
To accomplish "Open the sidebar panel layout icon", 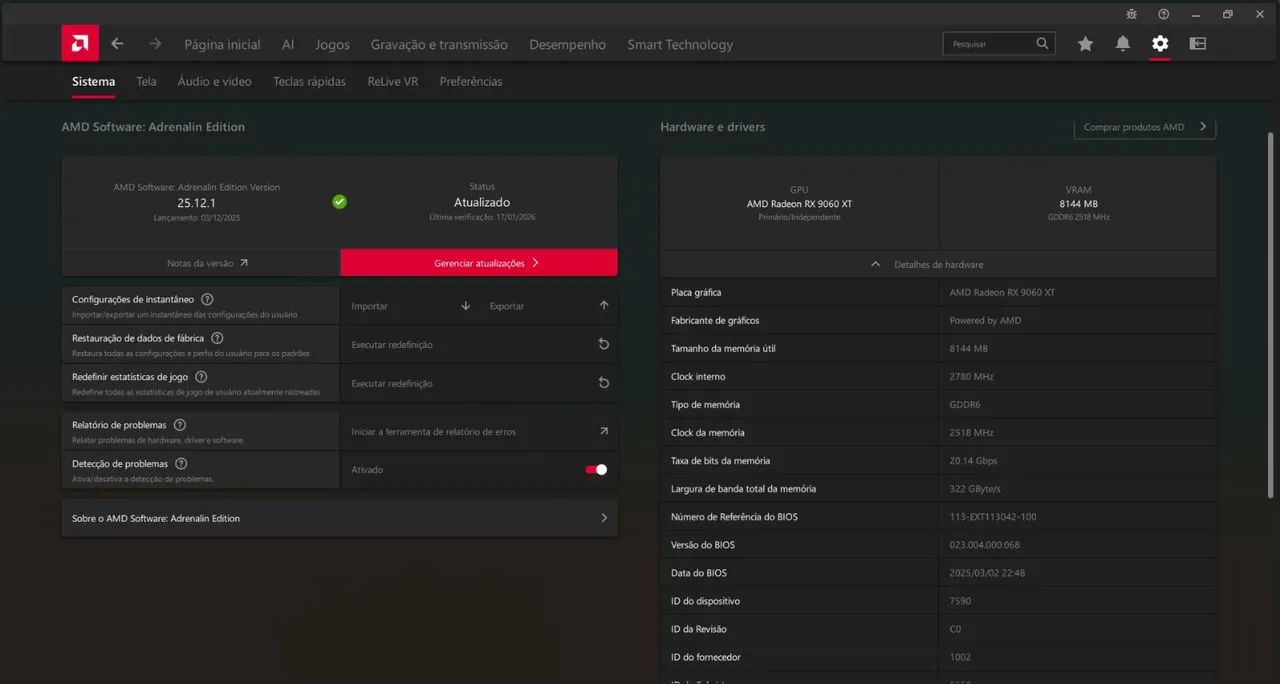I will 1197,44.
